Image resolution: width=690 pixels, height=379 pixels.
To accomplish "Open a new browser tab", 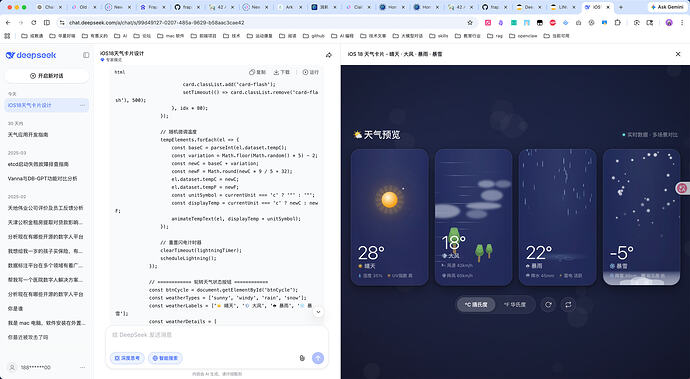I will 621,7.
